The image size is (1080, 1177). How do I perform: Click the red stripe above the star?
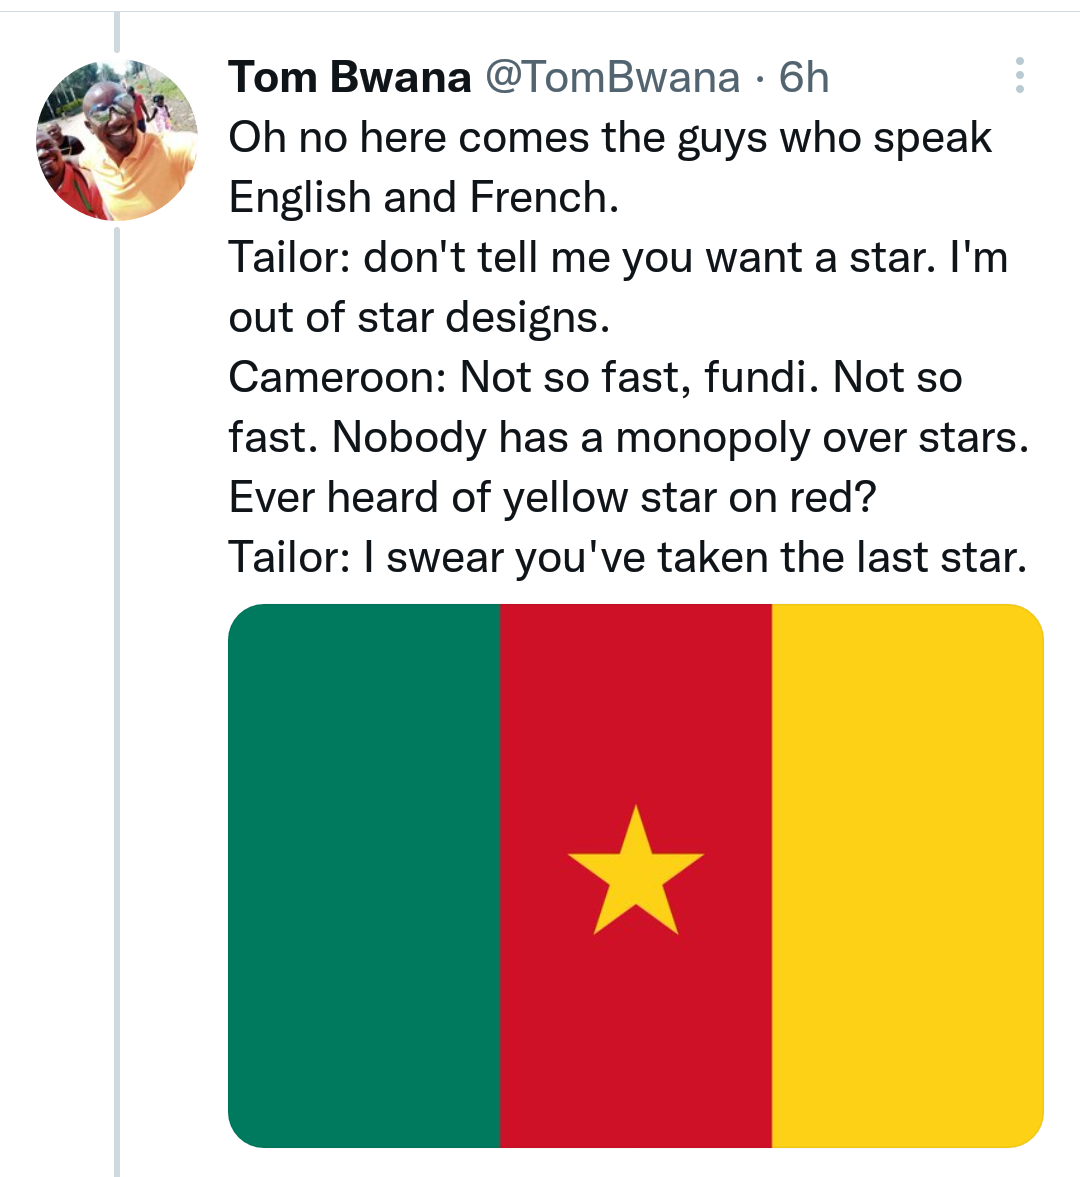click(635, 700)
